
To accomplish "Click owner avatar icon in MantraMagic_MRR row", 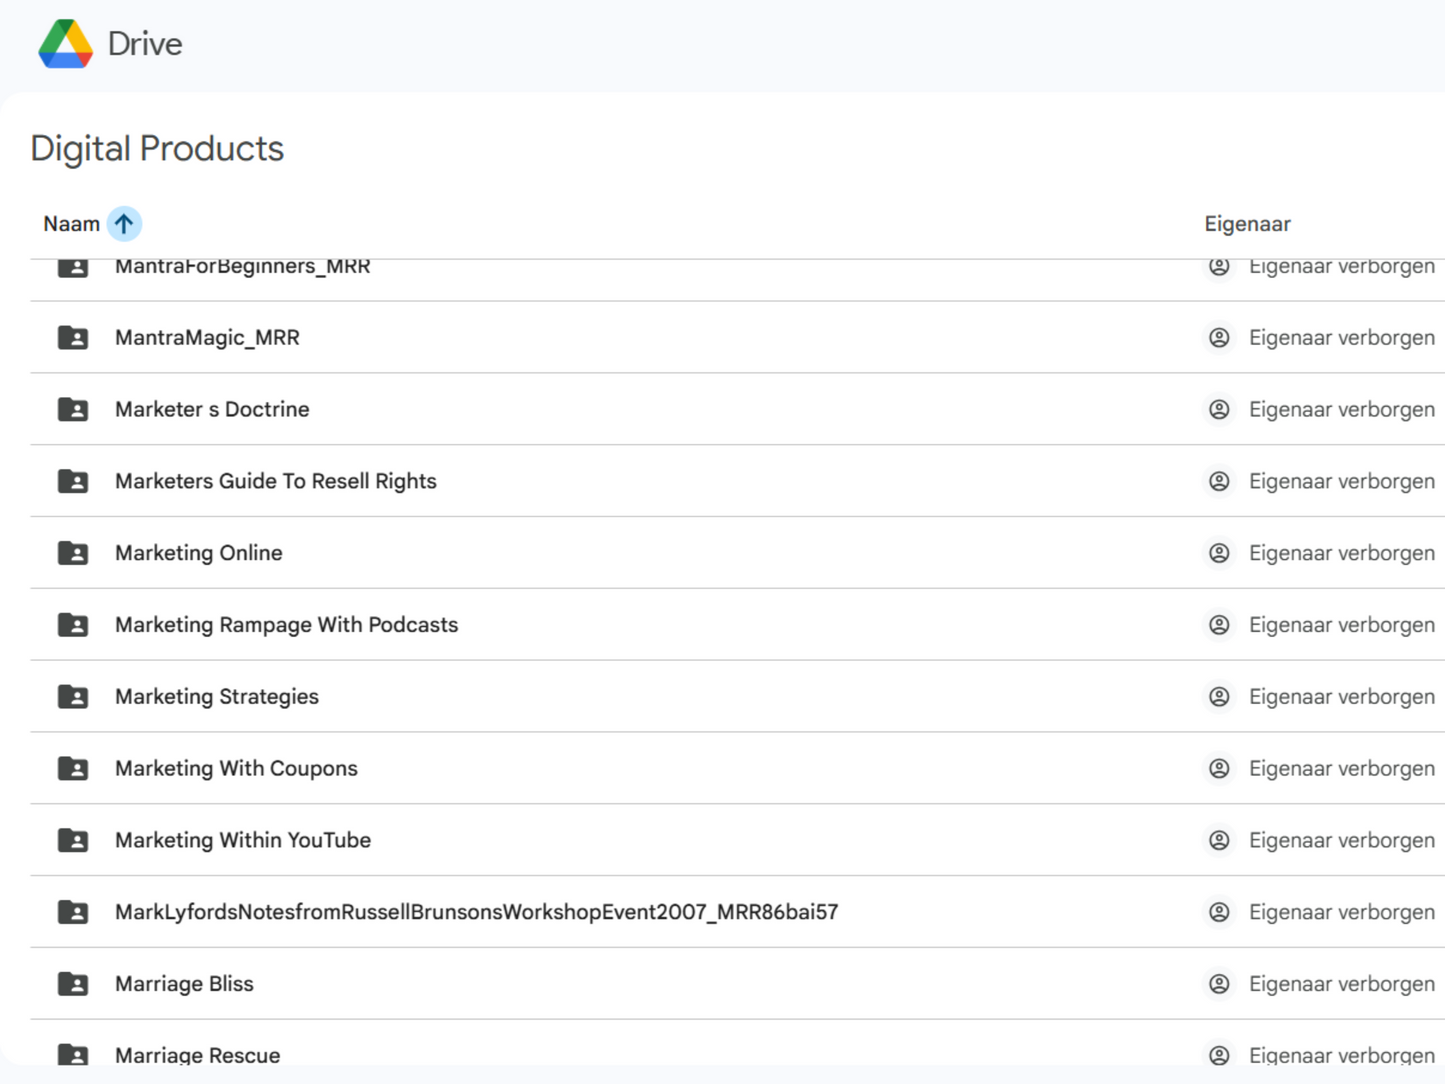I will tap(1219, 338).
